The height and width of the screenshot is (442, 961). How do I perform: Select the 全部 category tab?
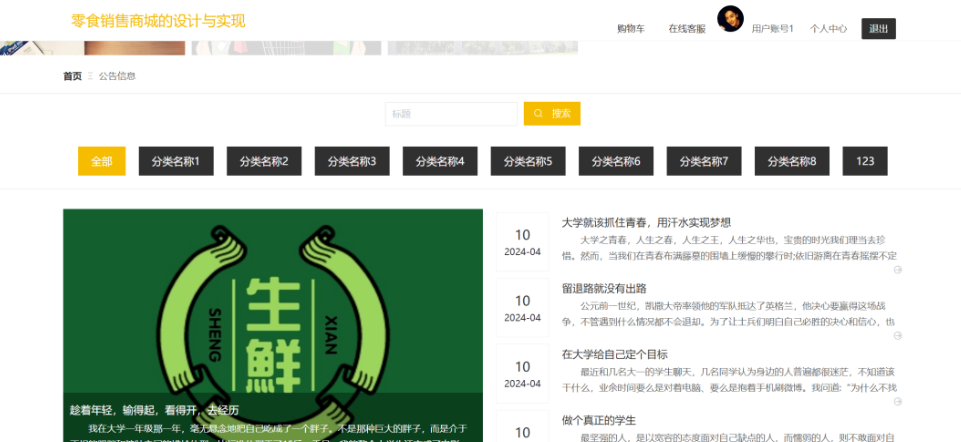[102, 161]
